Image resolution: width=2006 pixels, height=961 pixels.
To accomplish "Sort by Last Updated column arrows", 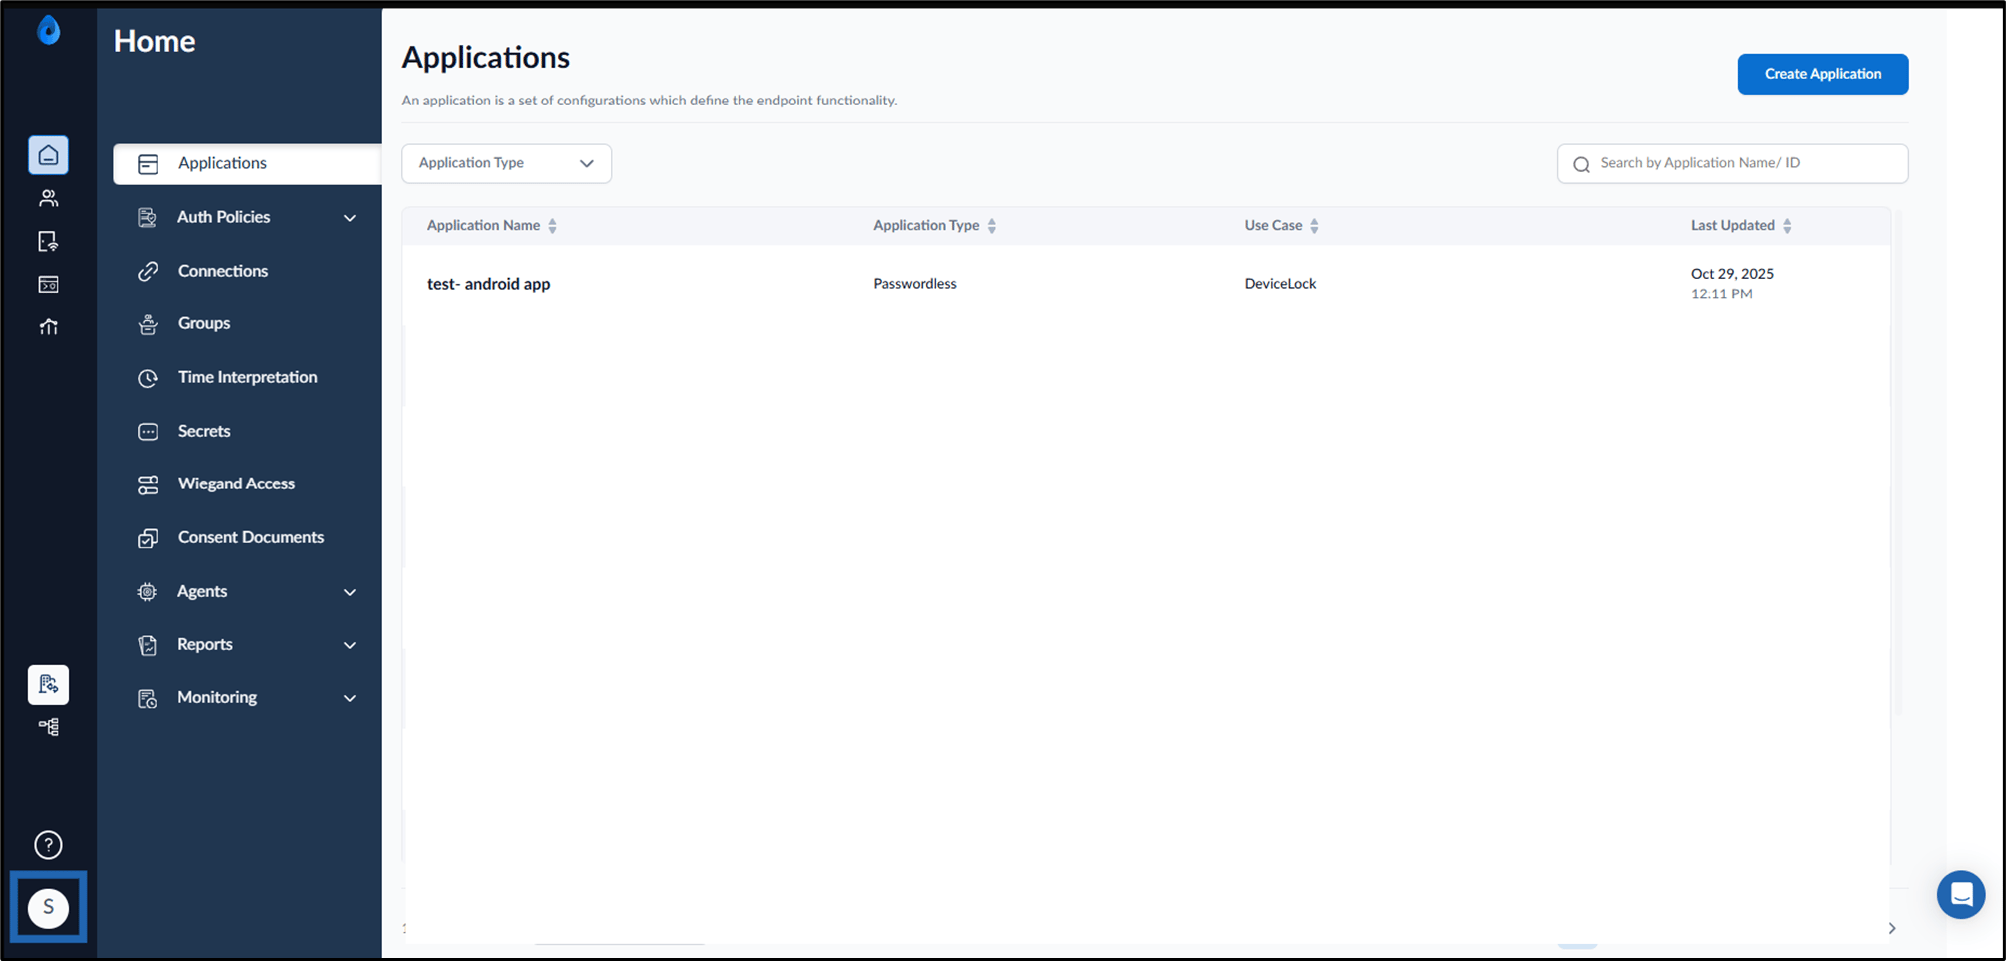I will click(x=1787, y=226).
